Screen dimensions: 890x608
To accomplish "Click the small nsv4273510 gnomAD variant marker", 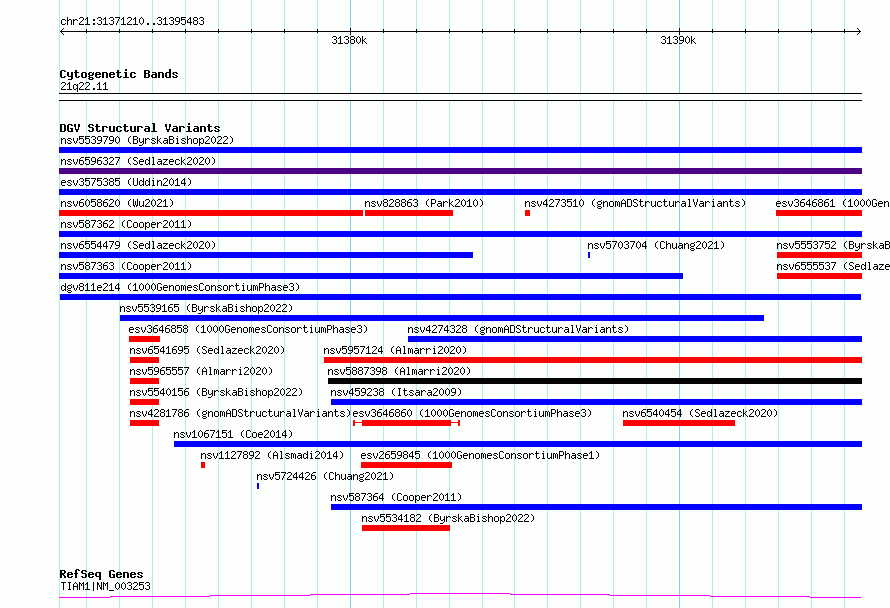I will pos(527,213).
